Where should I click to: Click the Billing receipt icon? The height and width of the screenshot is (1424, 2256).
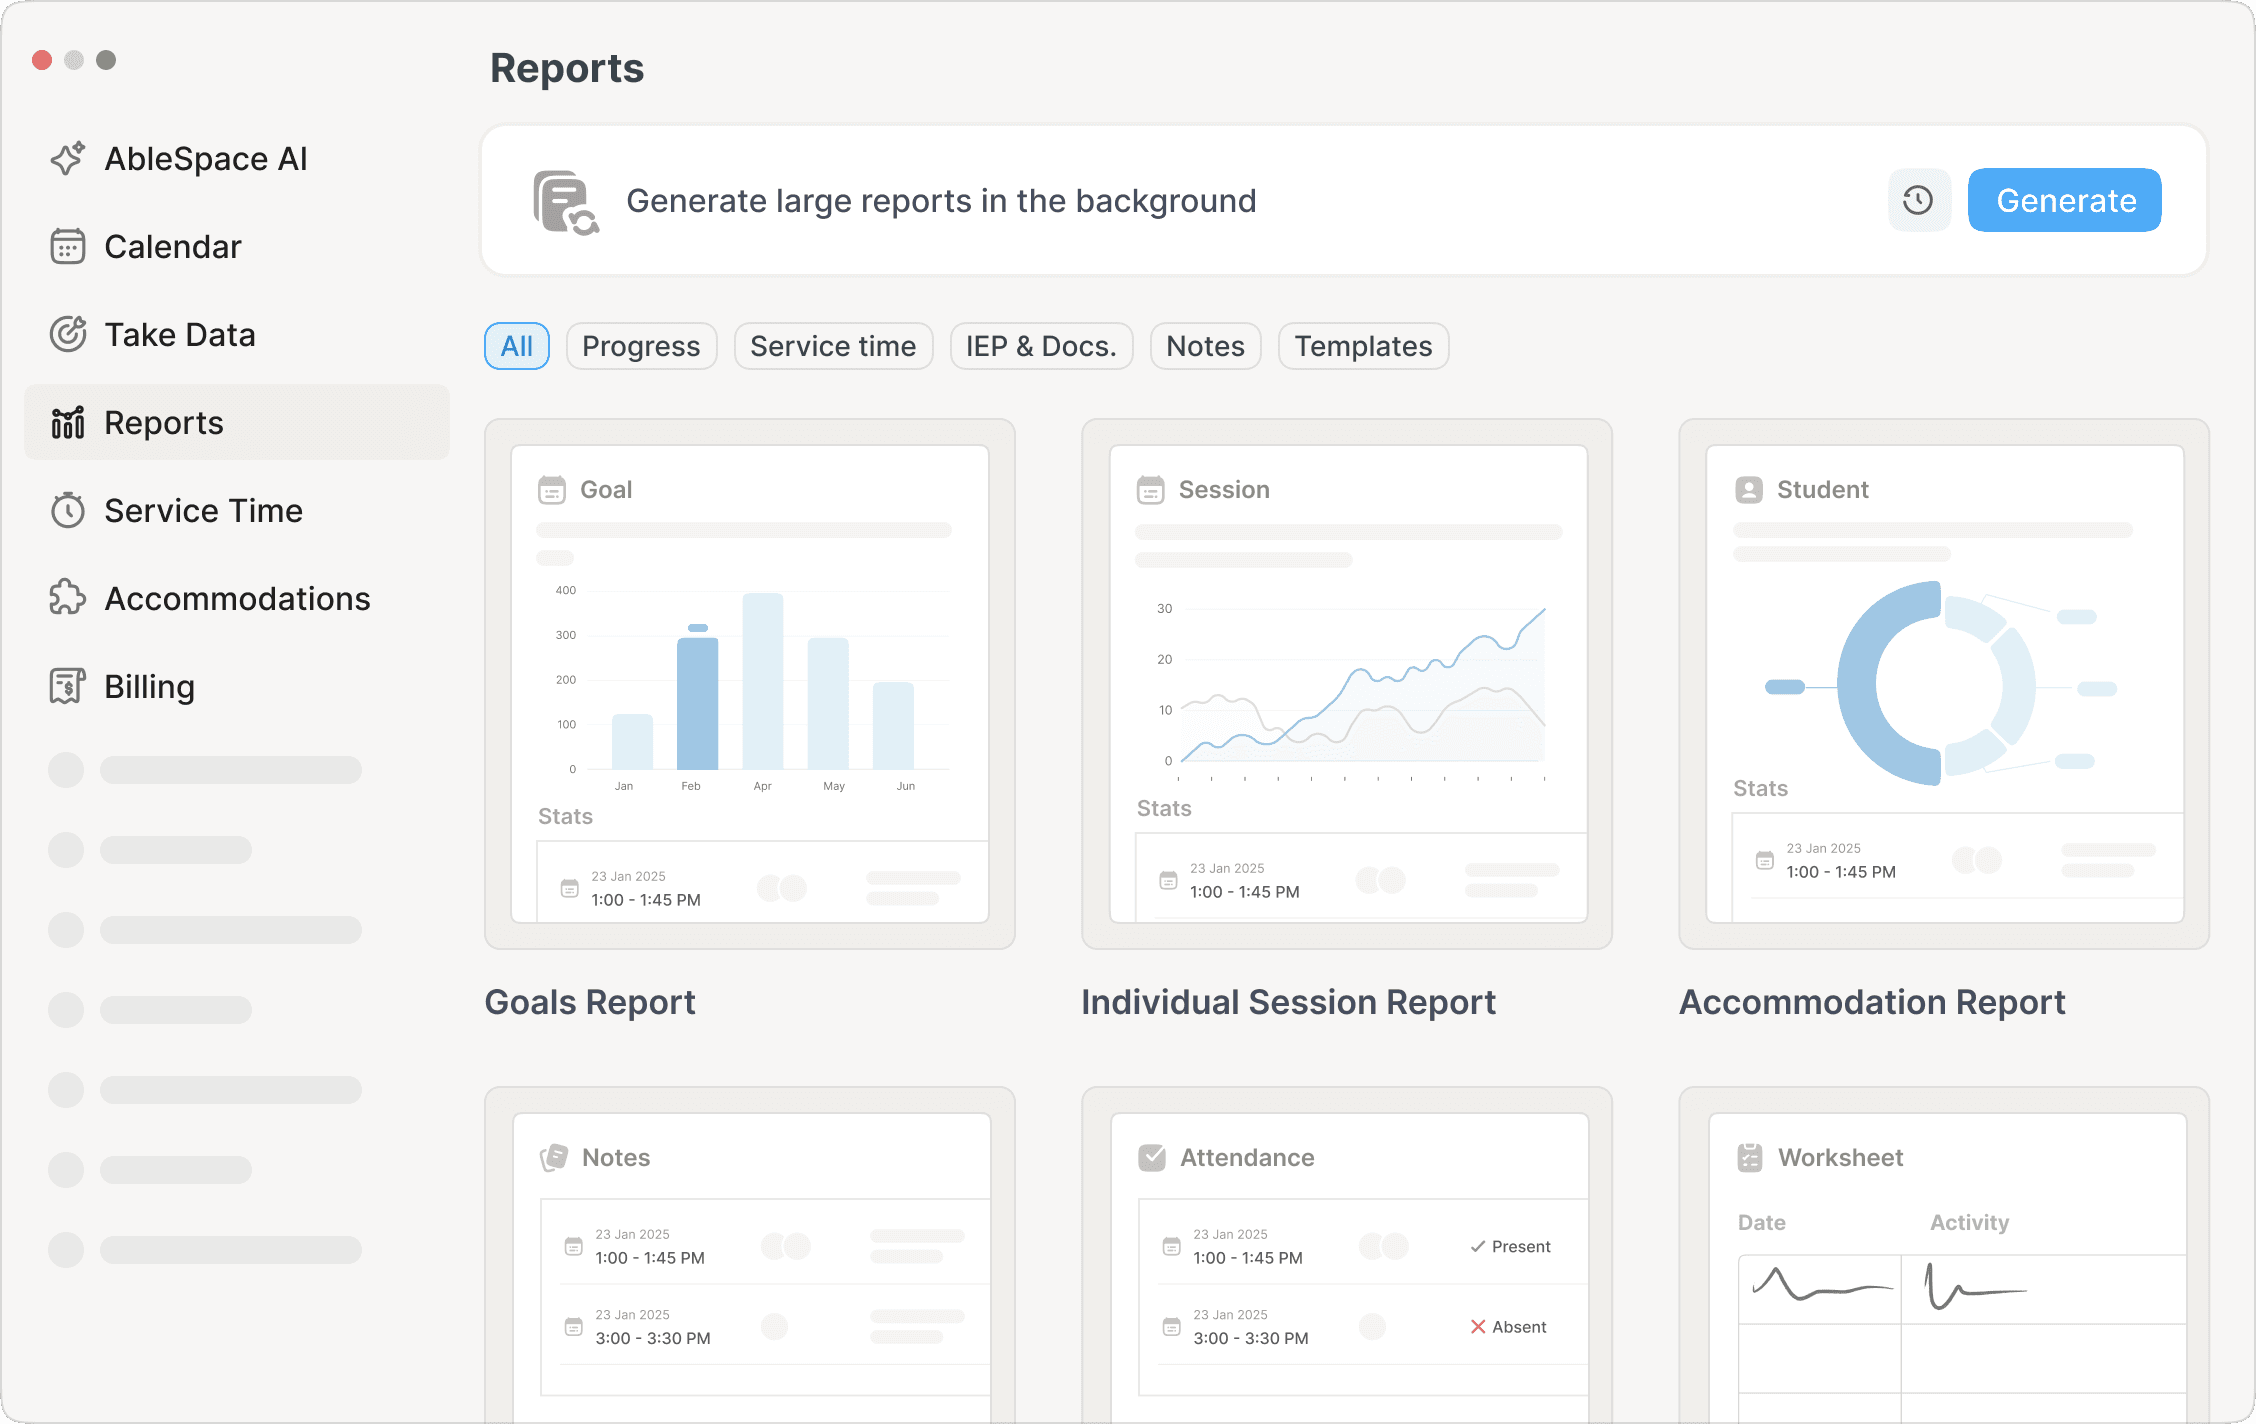tap(68, 686)
